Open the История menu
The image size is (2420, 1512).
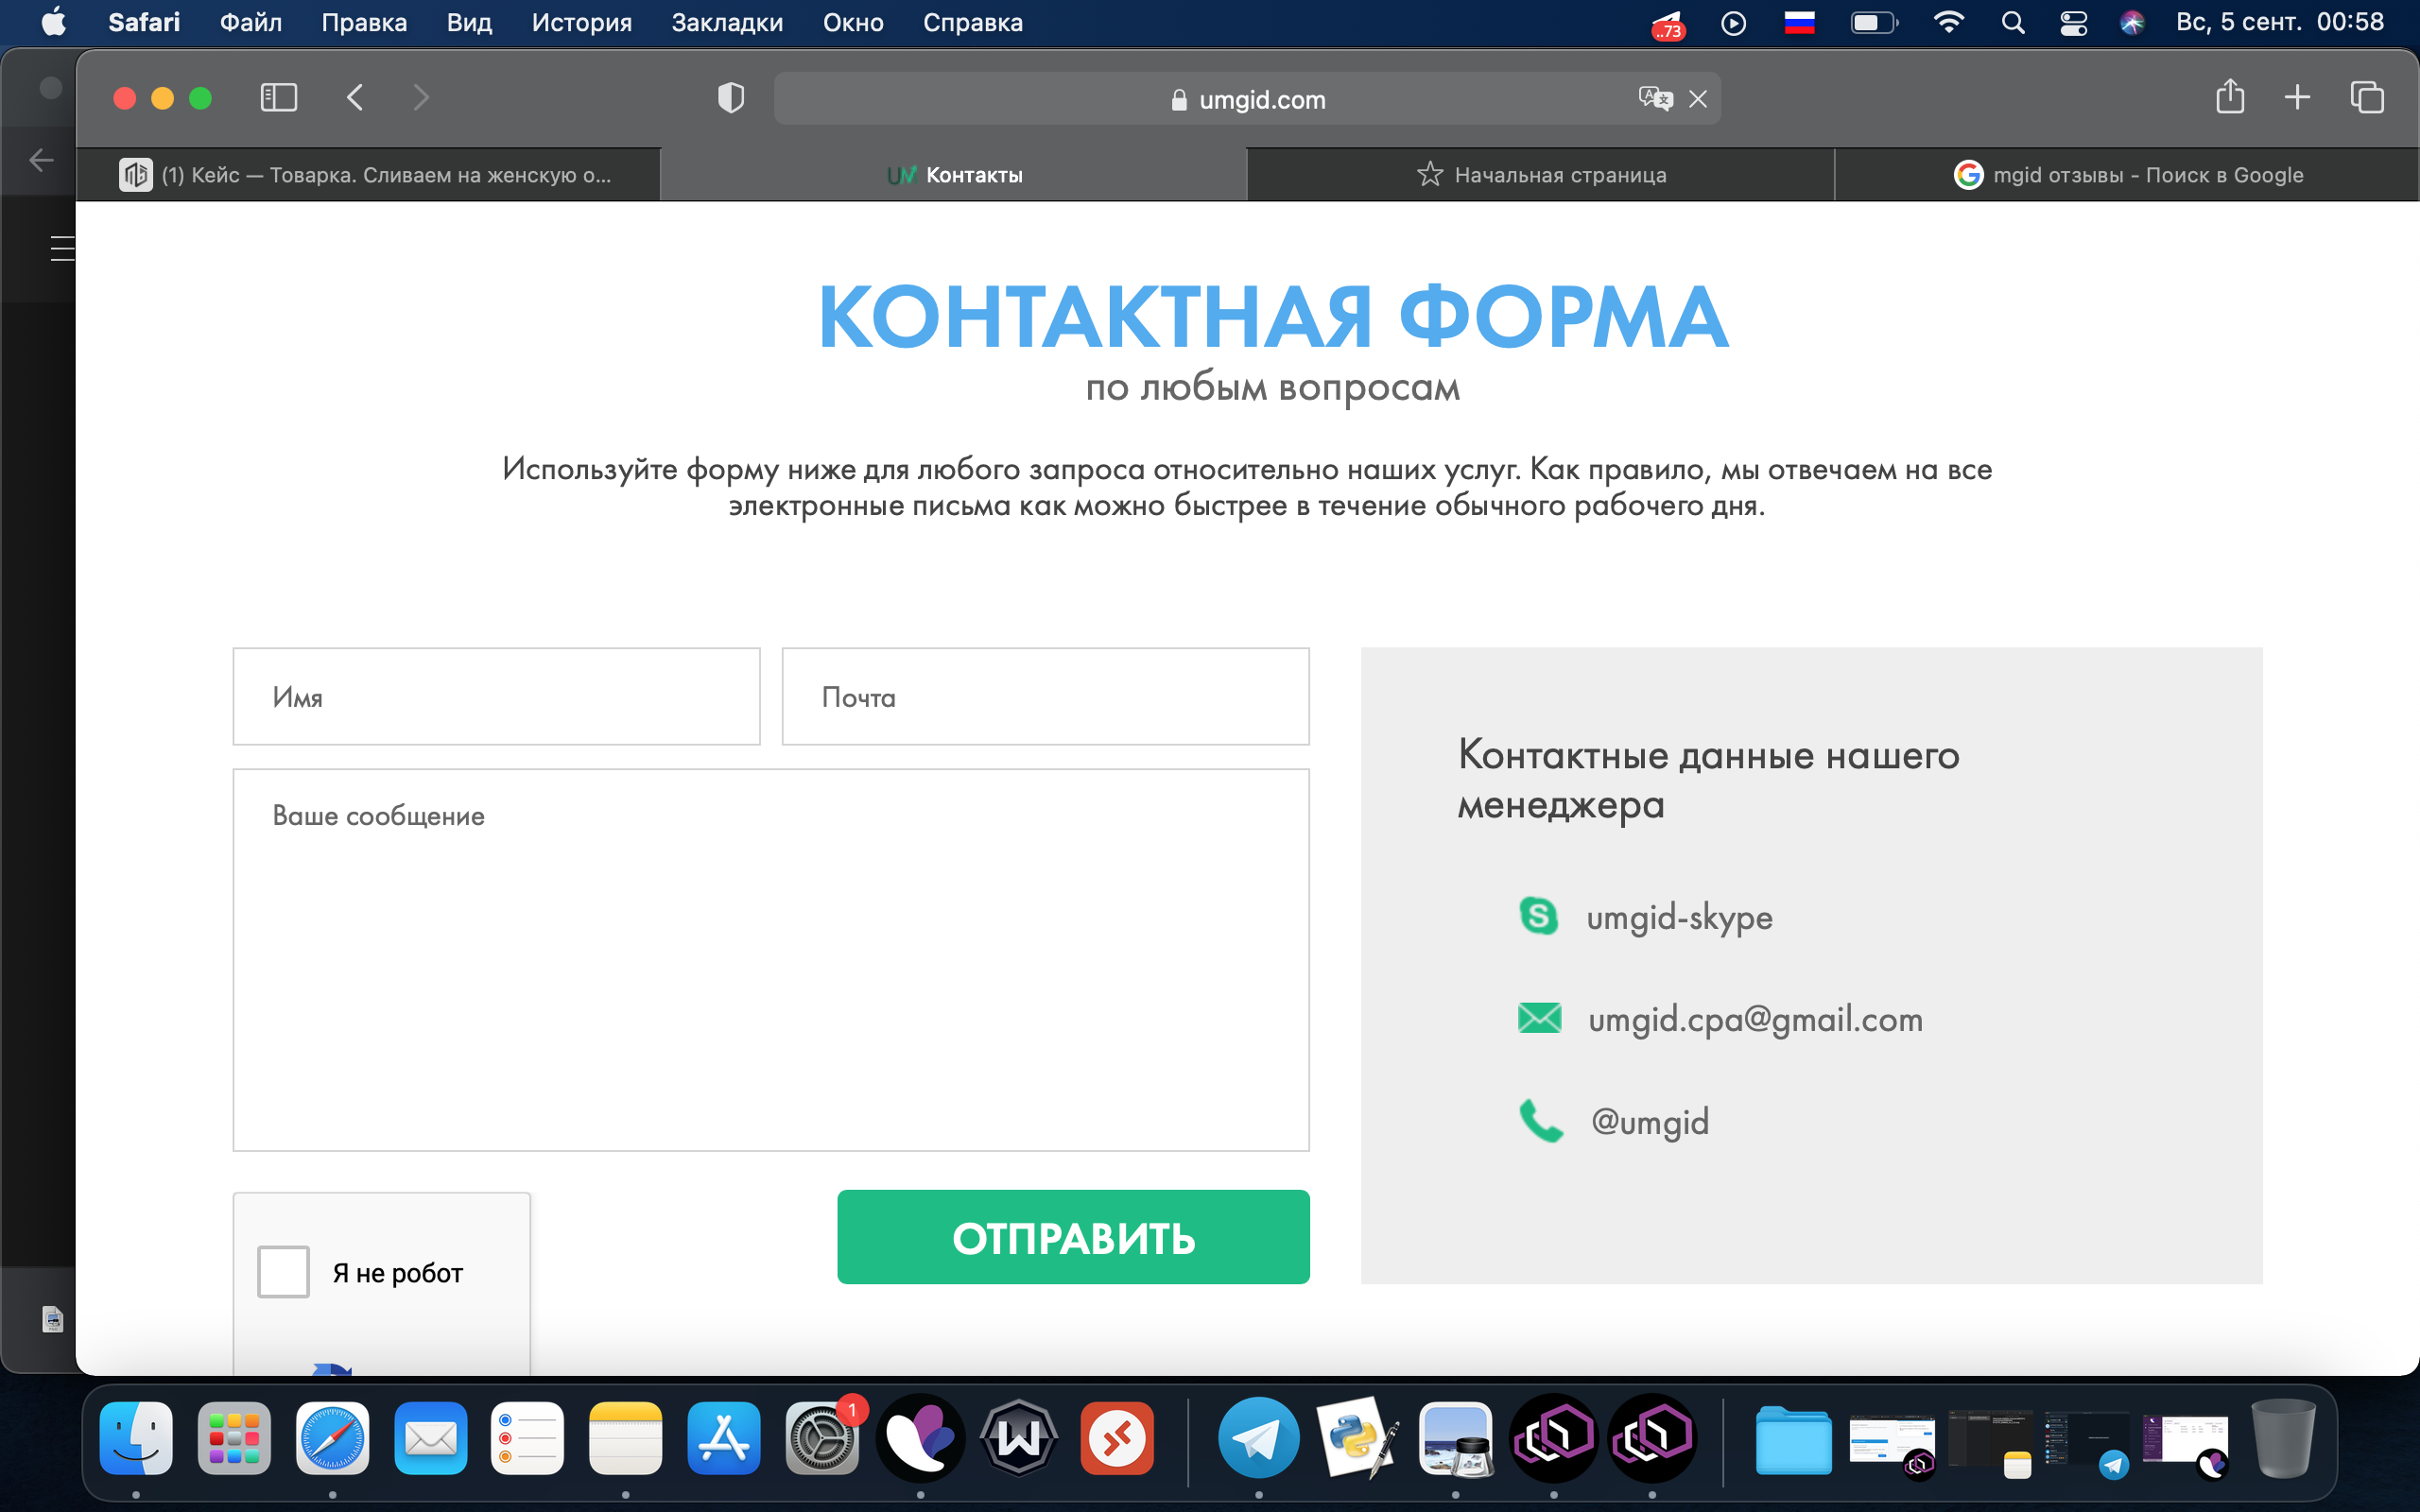[x=582, y=22]
